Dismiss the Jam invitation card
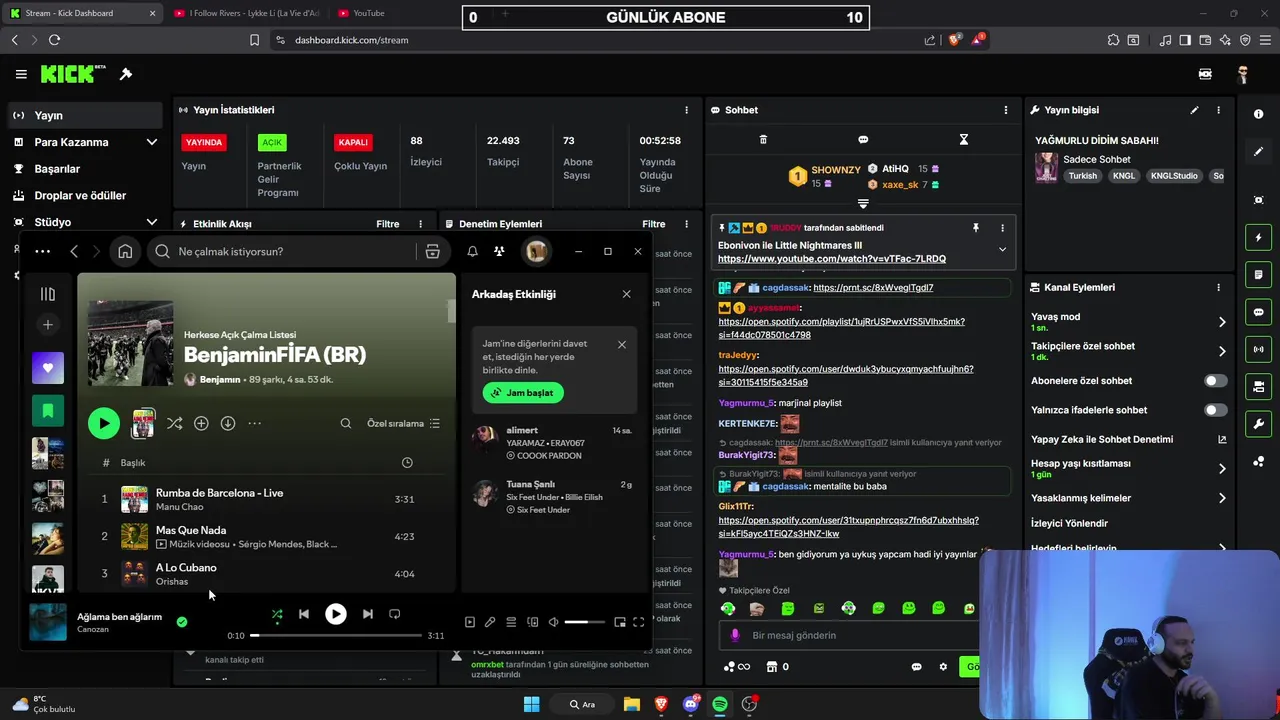 pos(622,344)
